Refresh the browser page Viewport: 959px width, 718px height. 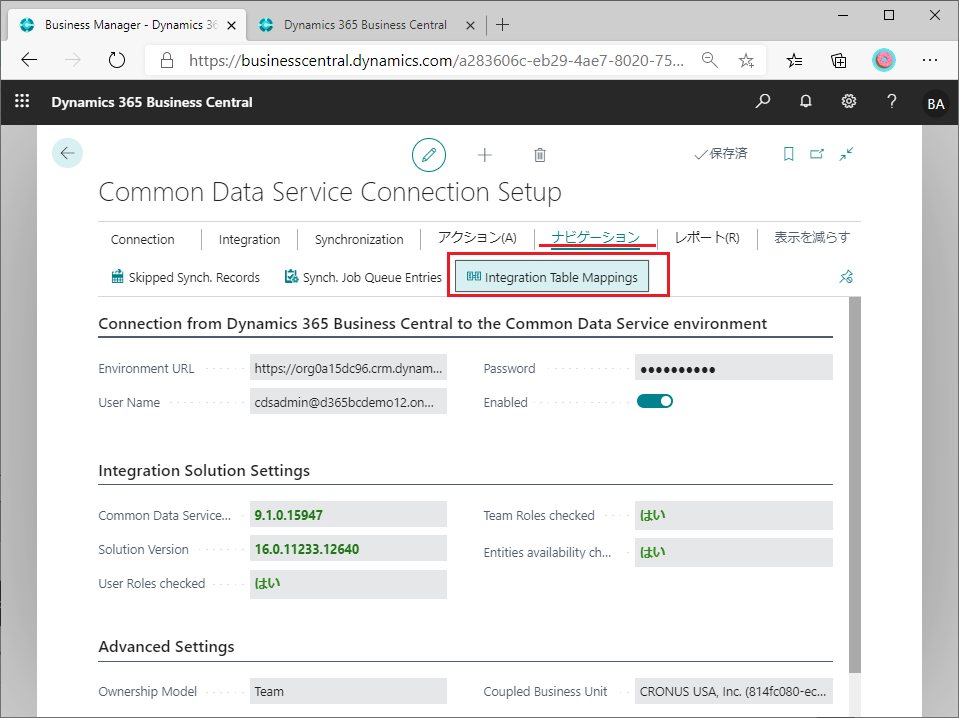coord(117,60)
